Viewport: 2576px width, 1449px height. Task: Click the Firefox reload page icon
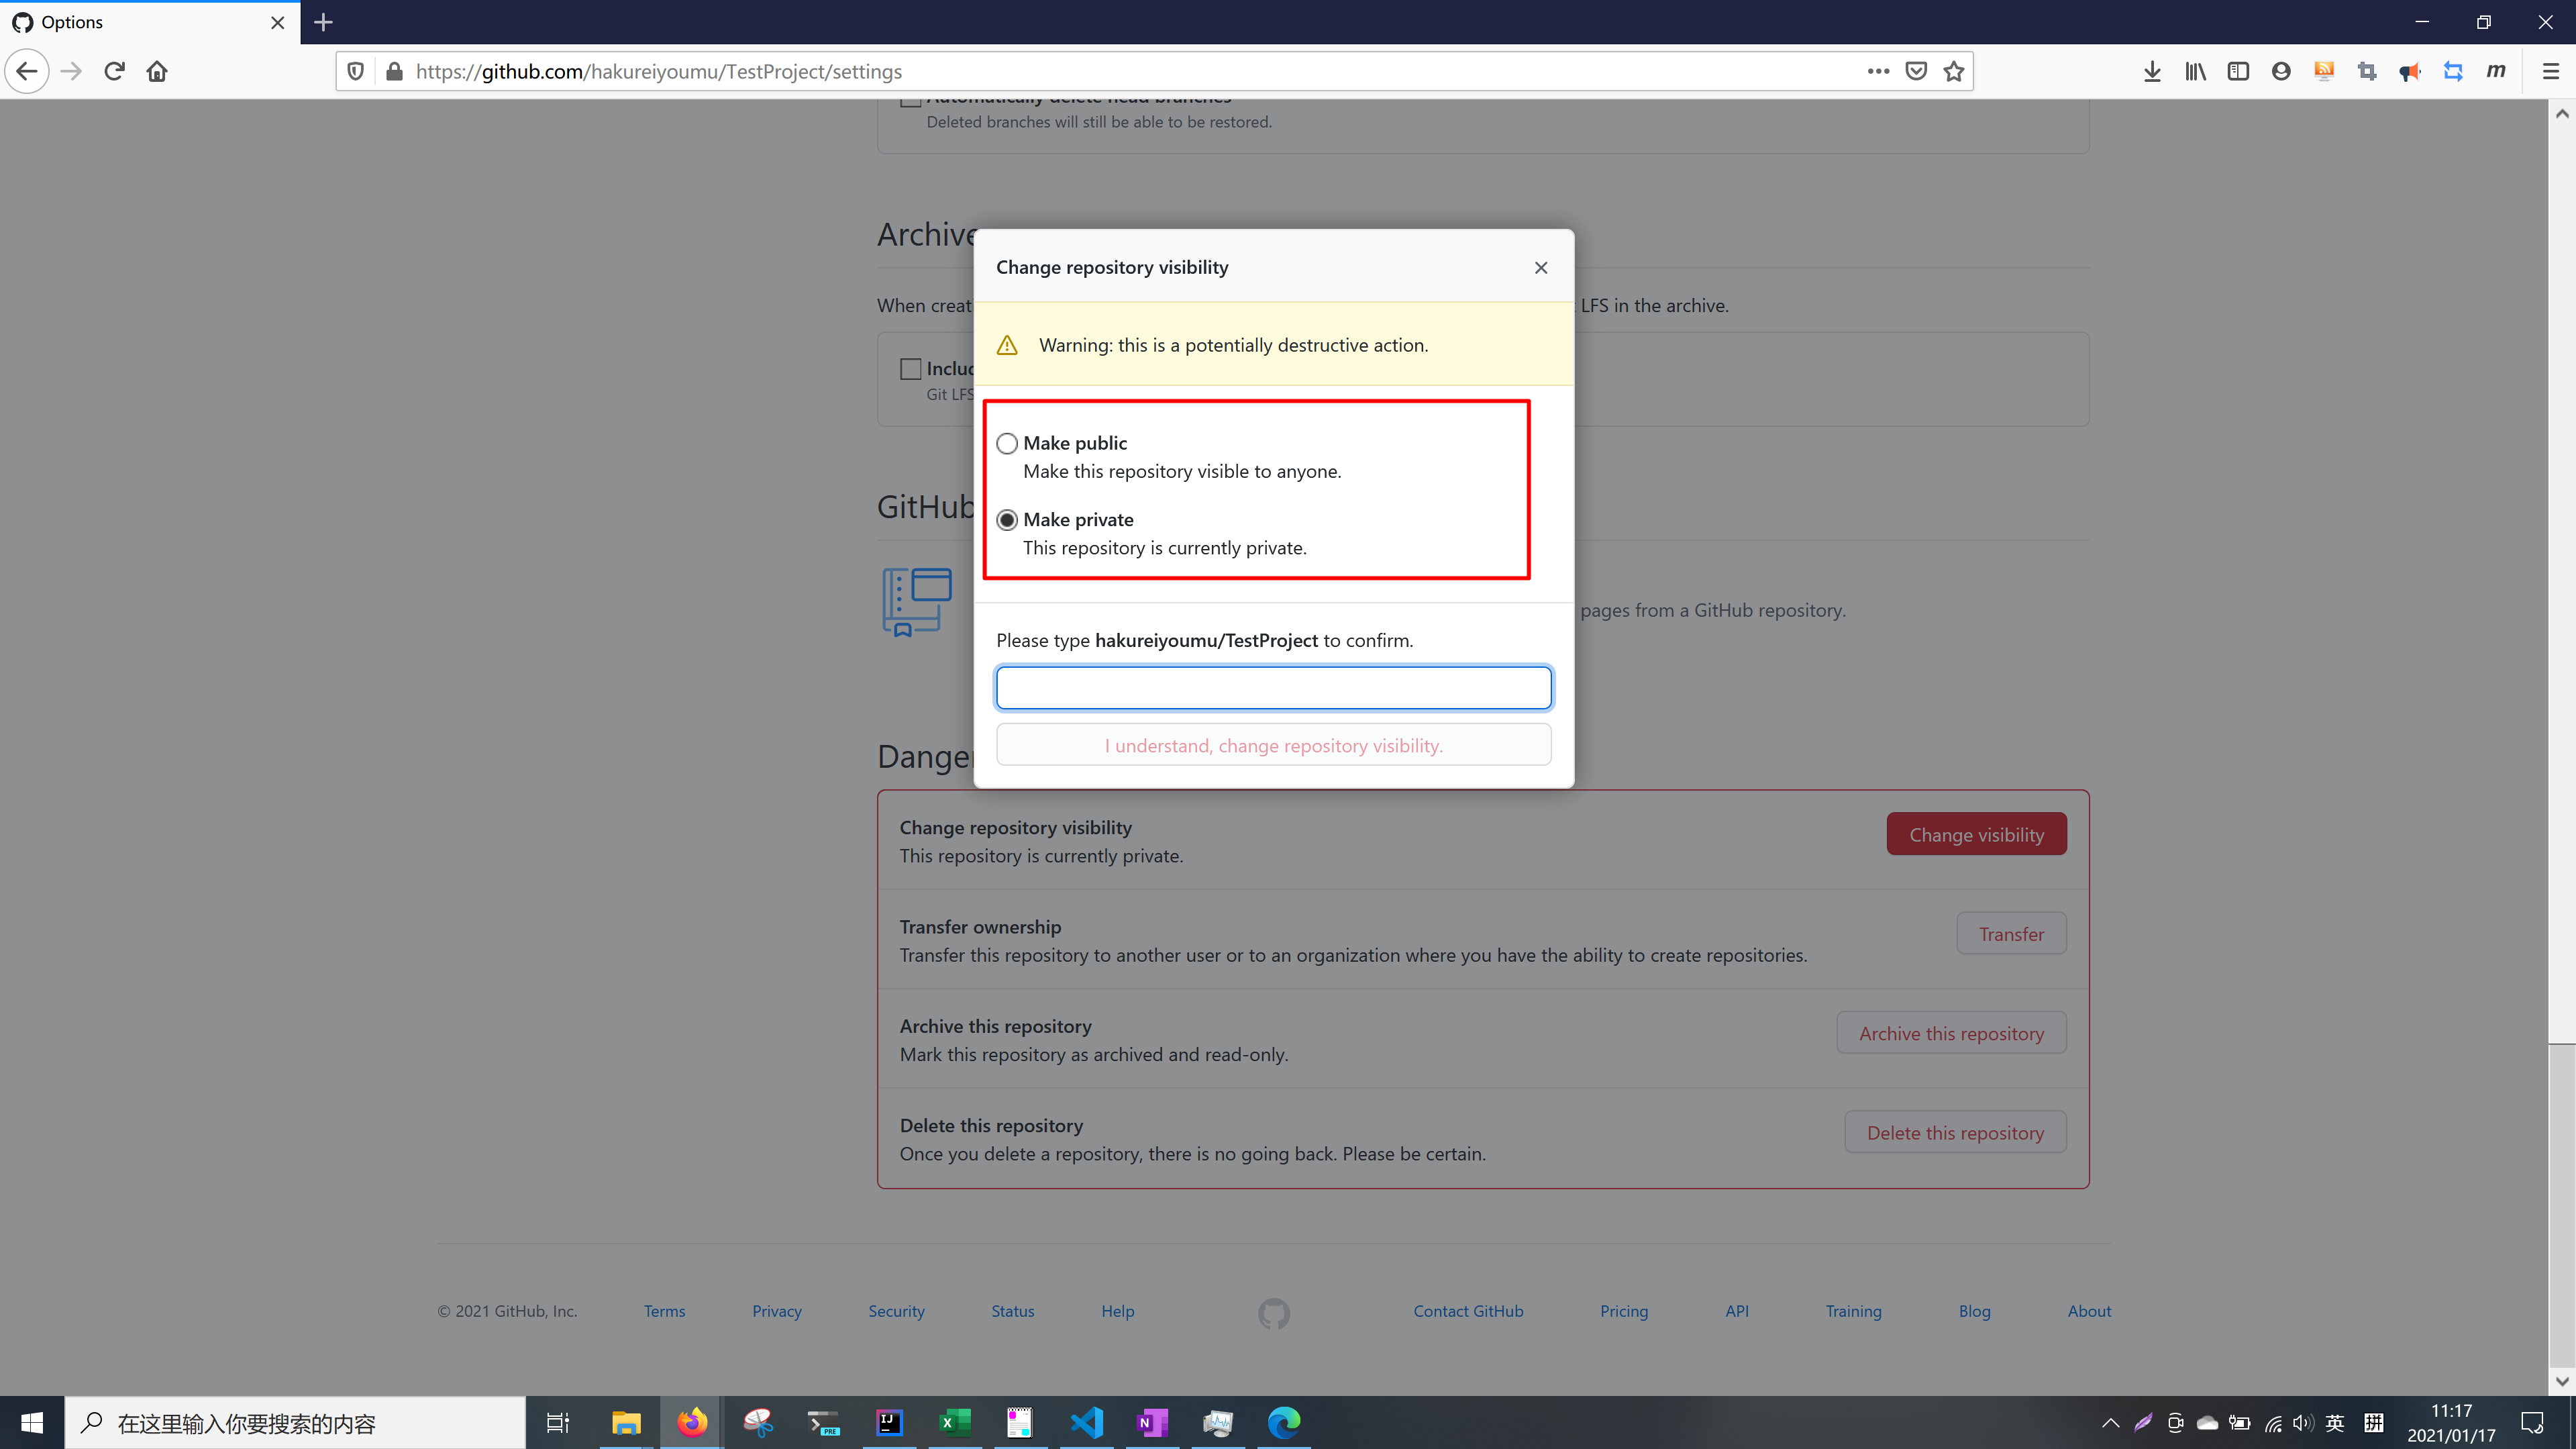point(114,71)
